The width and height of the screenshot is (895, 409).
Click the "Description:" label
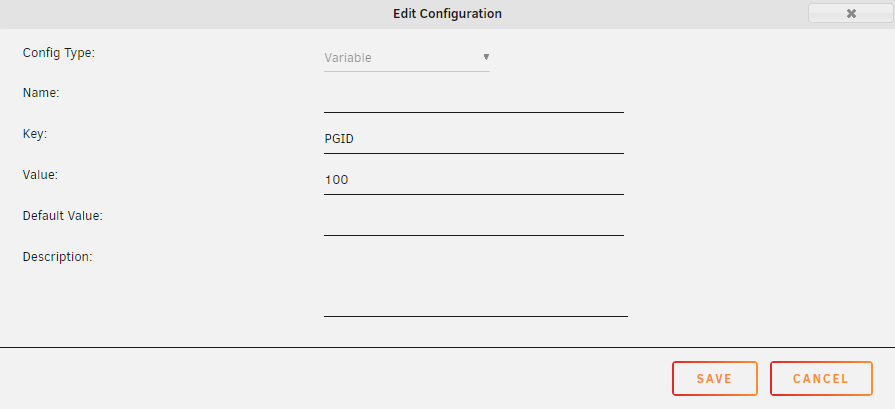click(x=57, y=256)
